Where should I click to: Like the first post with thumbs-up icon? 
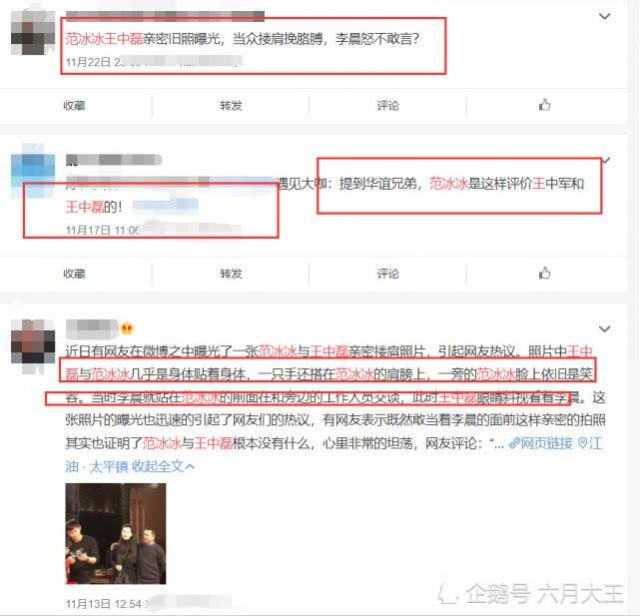pos(544,105)
